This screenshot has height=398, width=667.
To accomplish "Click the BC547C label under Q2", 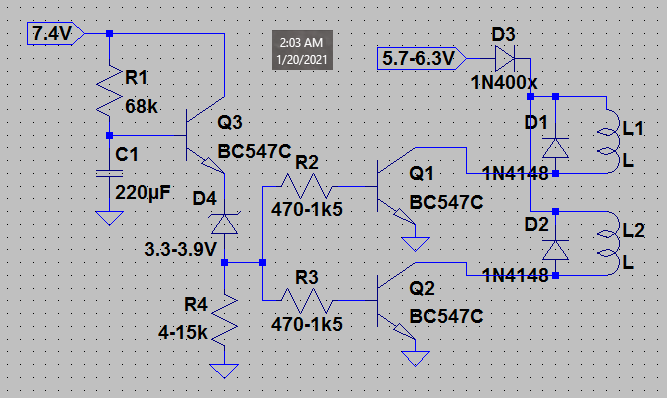I will (x=446, y=317).
